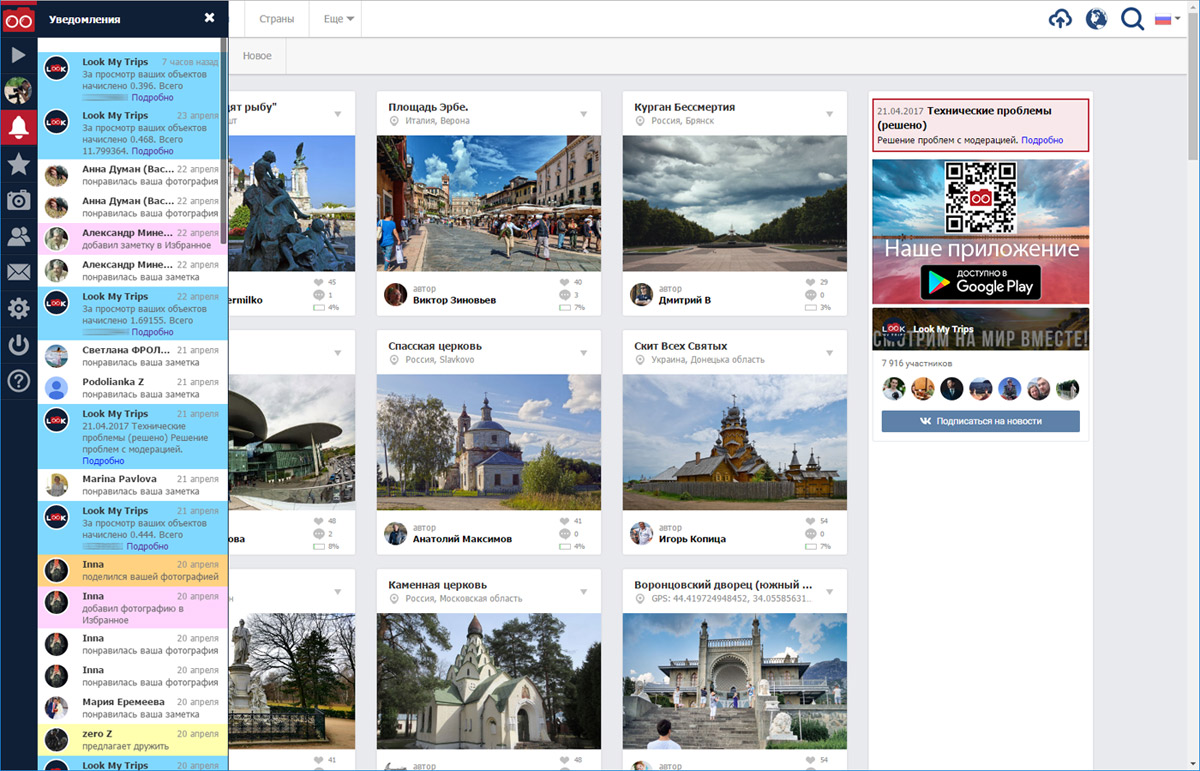1200x771 pixels.
Task: Open the messages envelope icon
Action: pos(18,272)
